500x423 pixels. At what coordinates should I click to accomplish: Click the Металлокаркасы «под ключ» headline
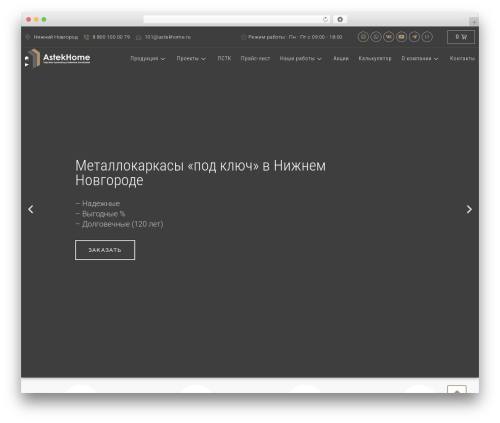pyautogui.click(x=200, y=173)
